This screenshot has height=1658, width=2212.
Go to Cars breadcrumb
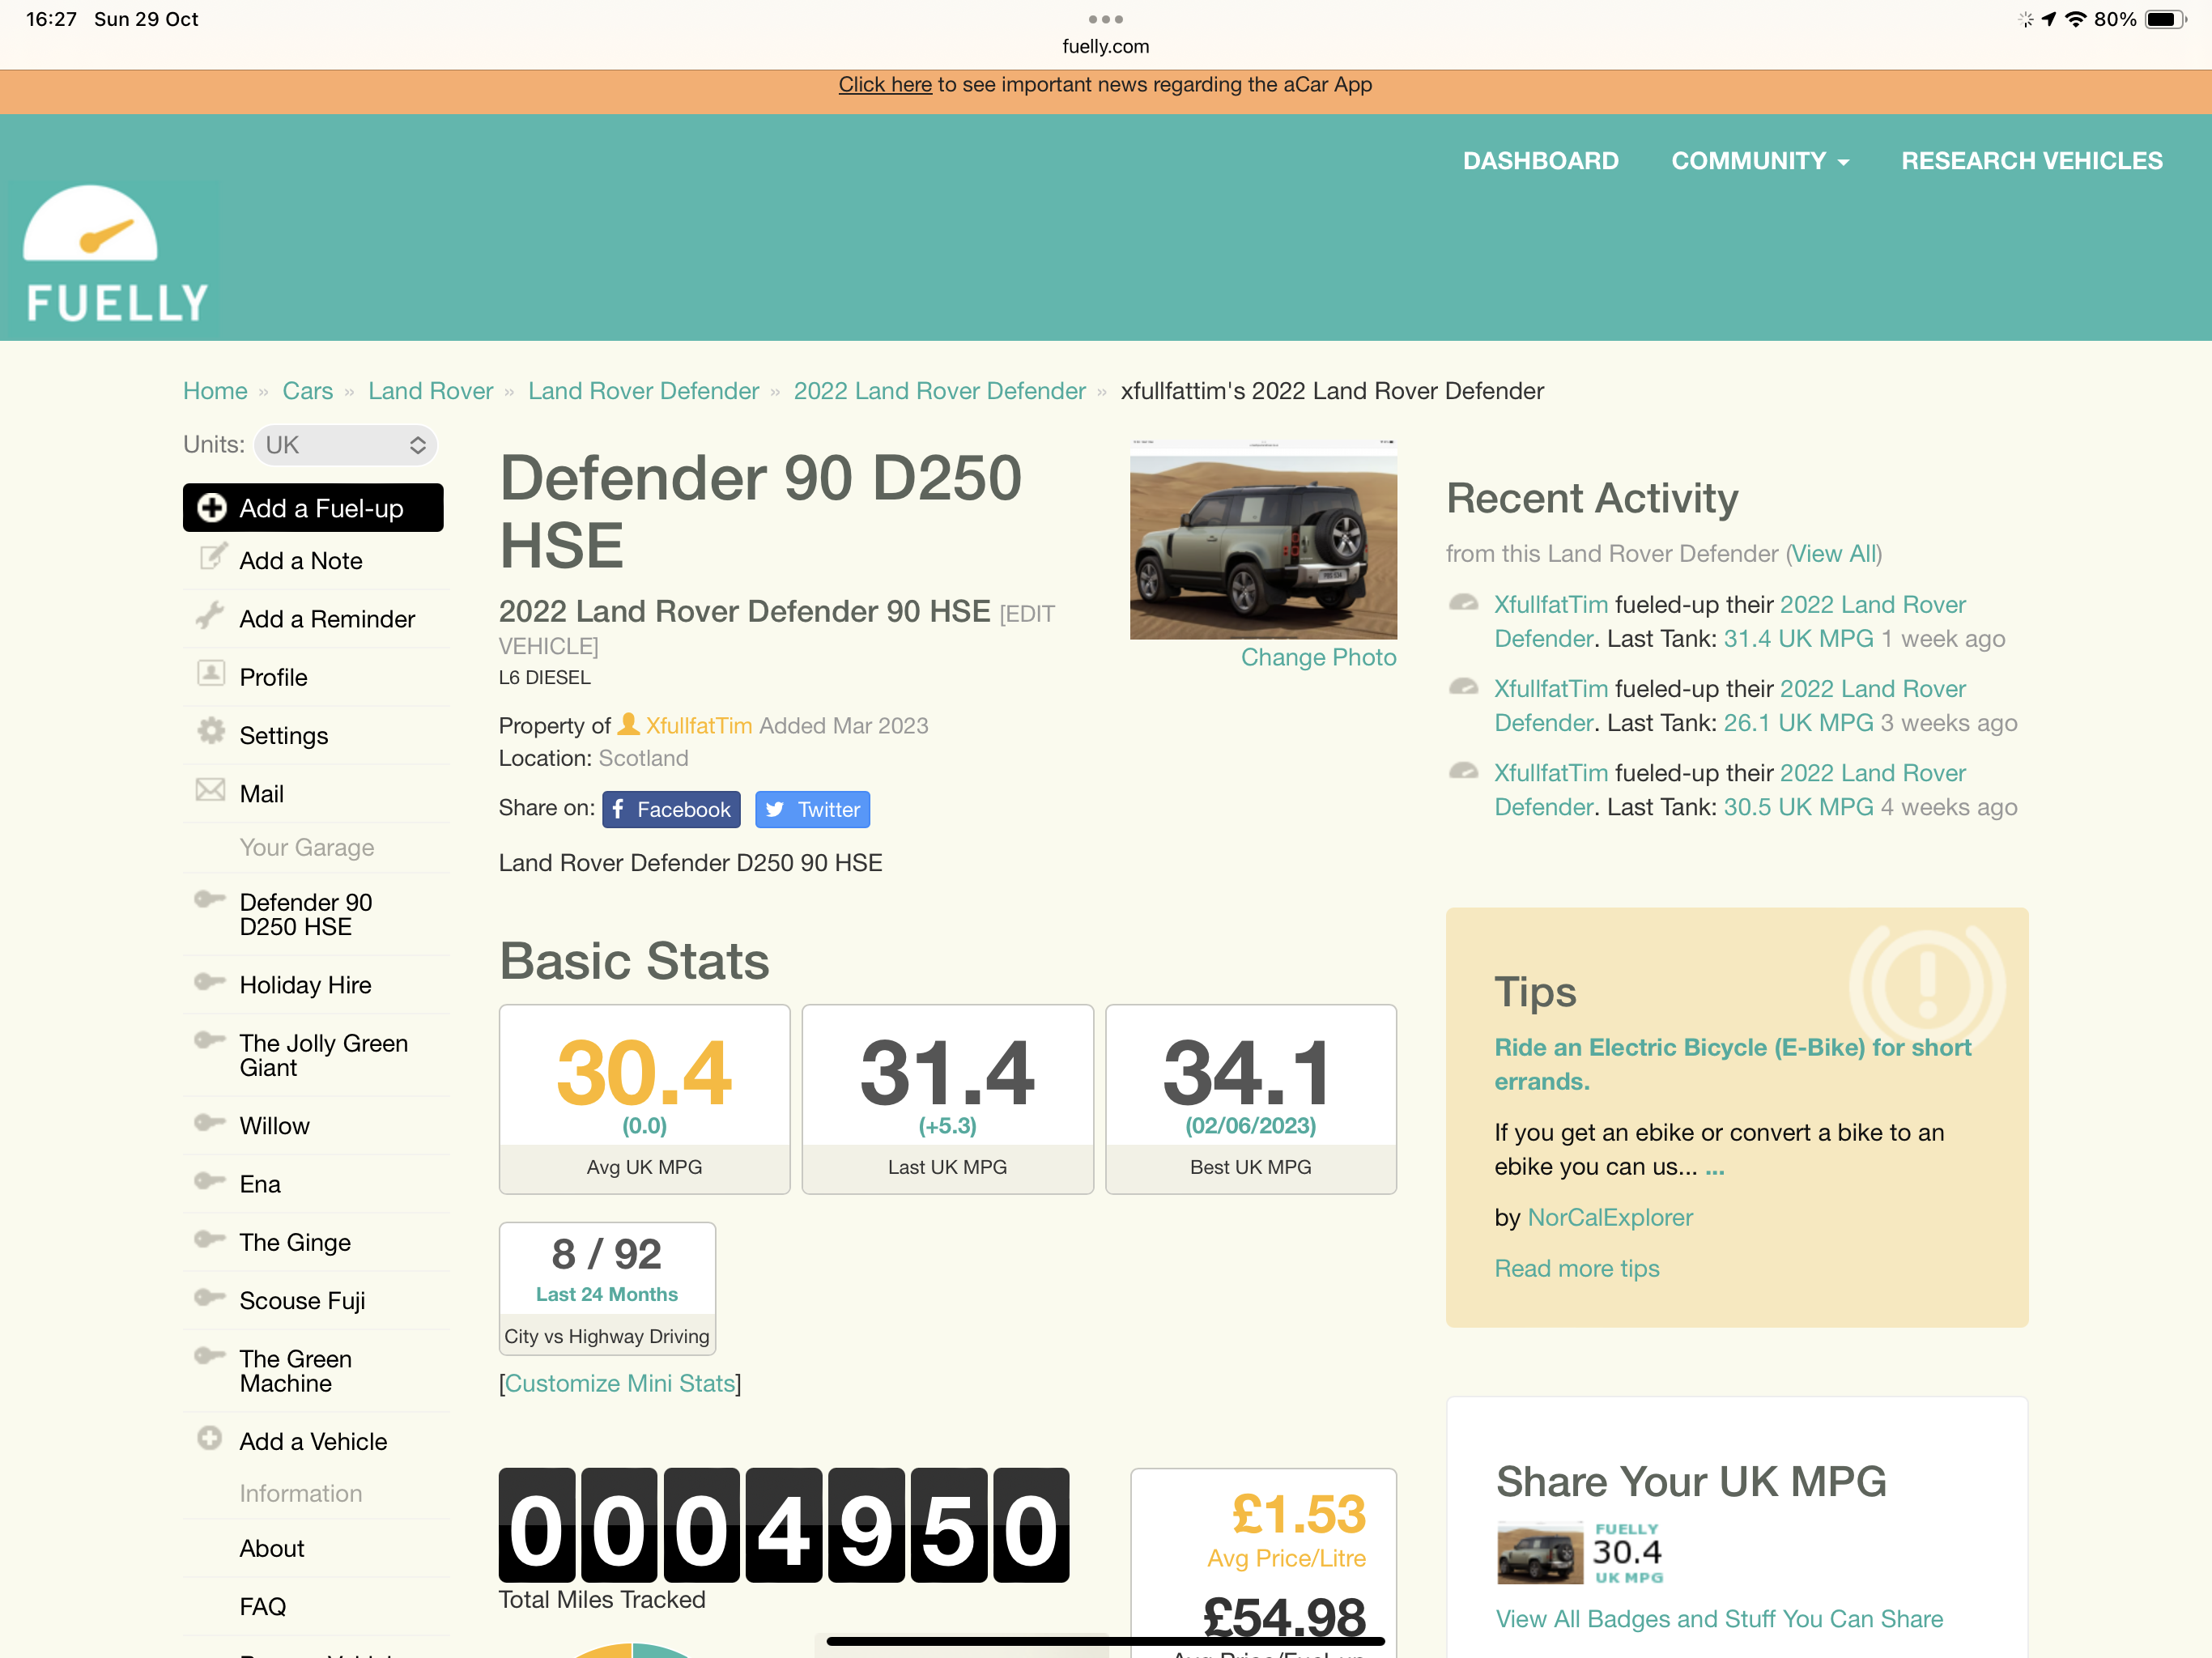point(308,391)
